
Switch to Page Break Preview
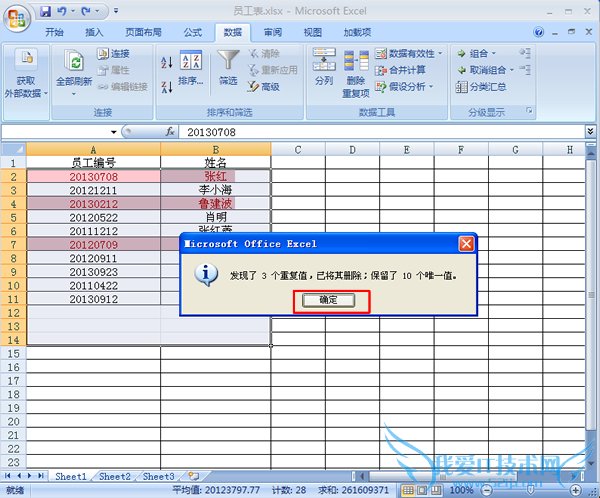pos(435,490)
